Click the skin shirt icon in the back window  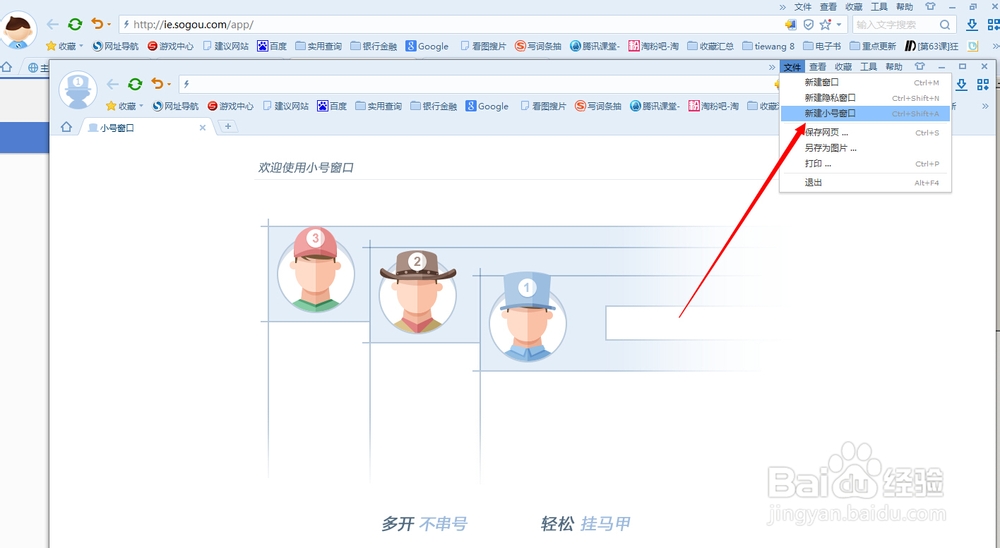pos(930,7)
